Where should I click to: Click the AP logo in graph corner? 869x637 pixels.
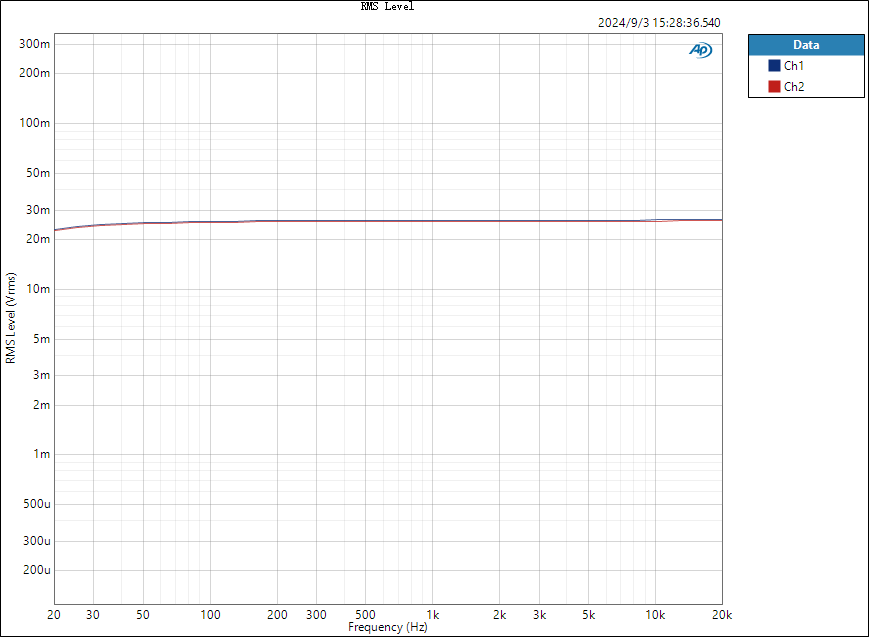(701, 50)
